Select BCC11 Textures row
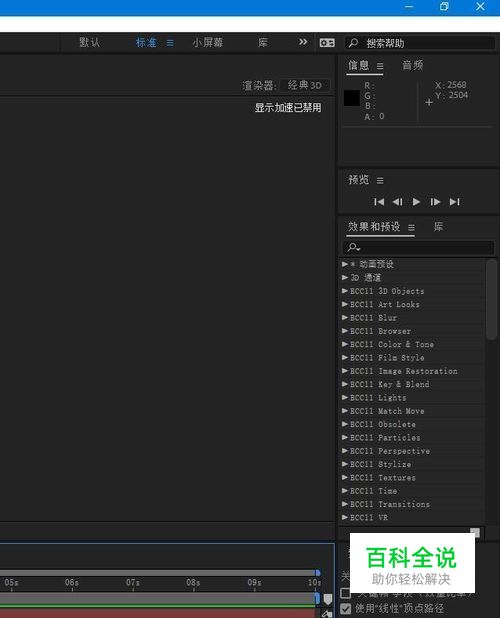Viewport: 500px width, 618px height. click(412, 478)
